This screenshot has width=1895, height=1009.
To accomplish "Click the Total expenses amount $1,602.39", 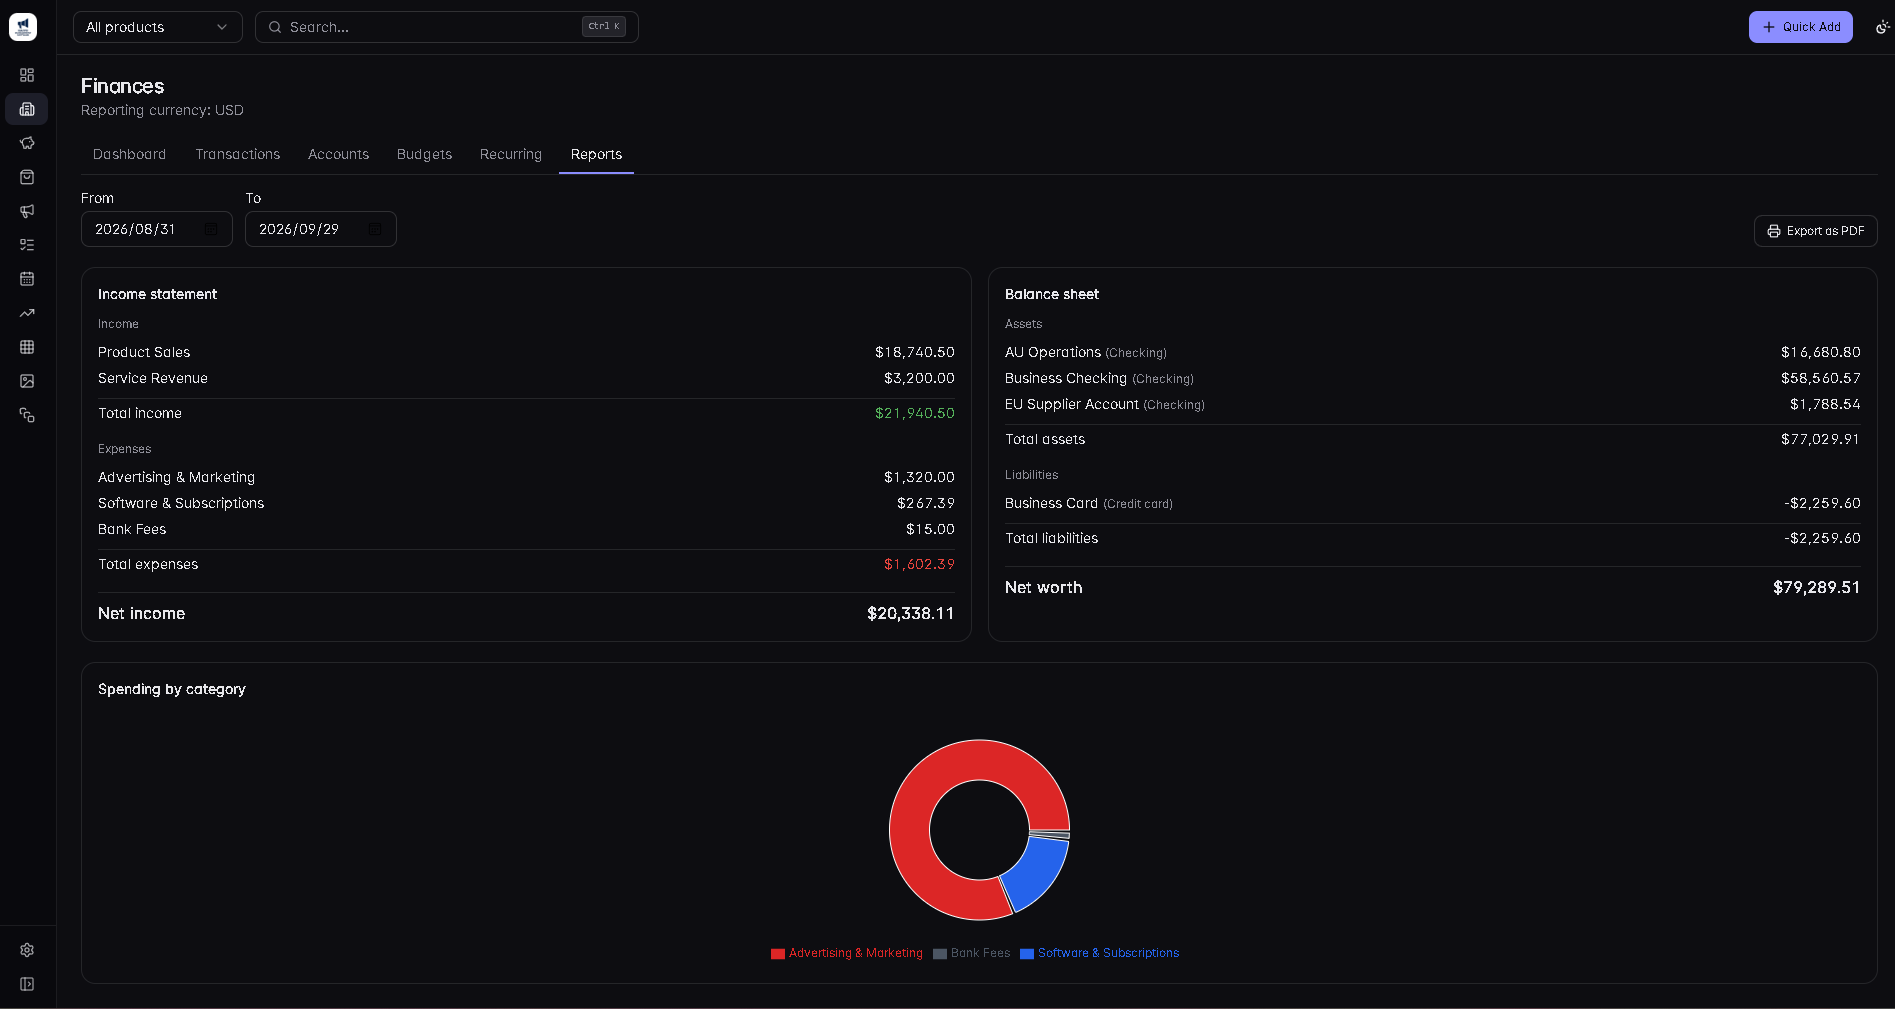I will pos(919,564).
